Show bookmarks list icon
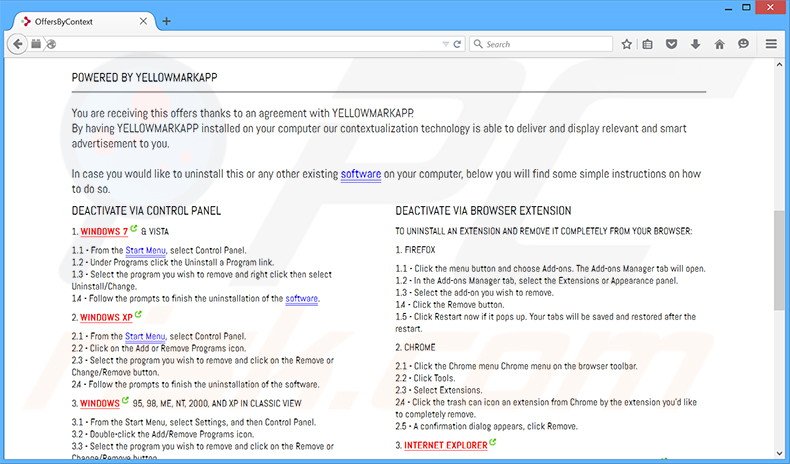Viewport: 790px width, 464px height. point(647,44)
